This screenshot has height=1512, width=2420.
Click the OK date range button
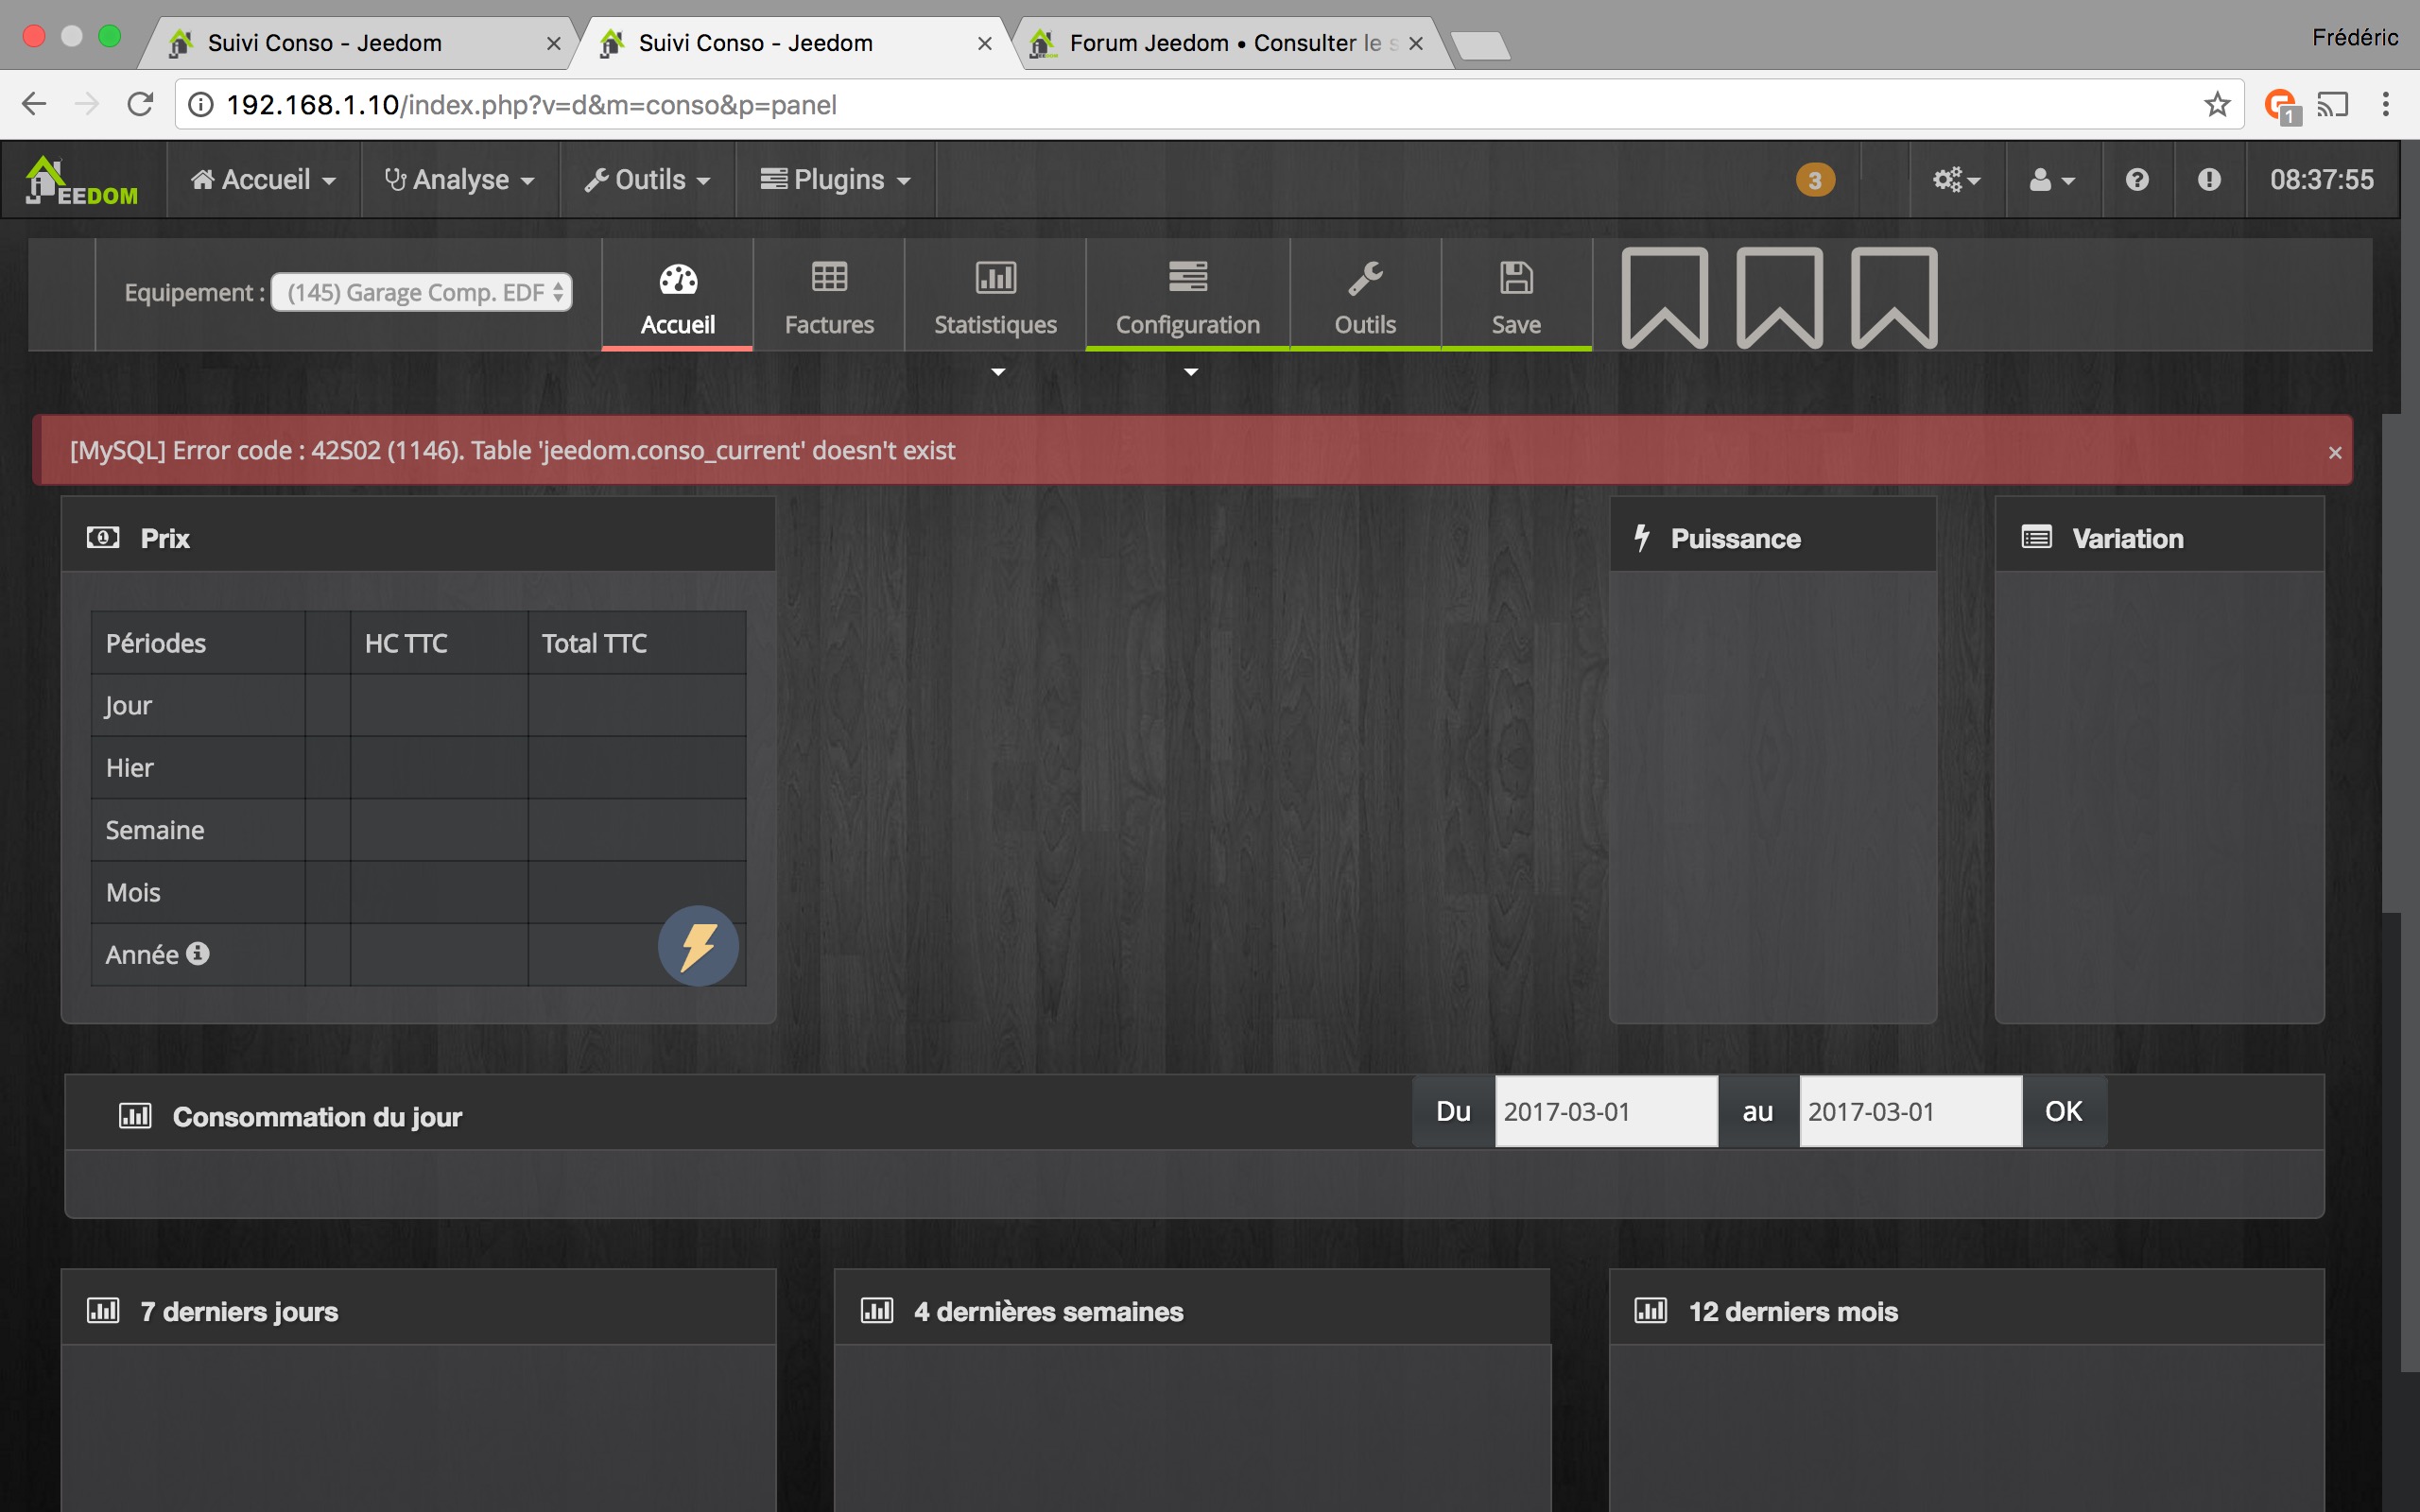point(2064,1112)
